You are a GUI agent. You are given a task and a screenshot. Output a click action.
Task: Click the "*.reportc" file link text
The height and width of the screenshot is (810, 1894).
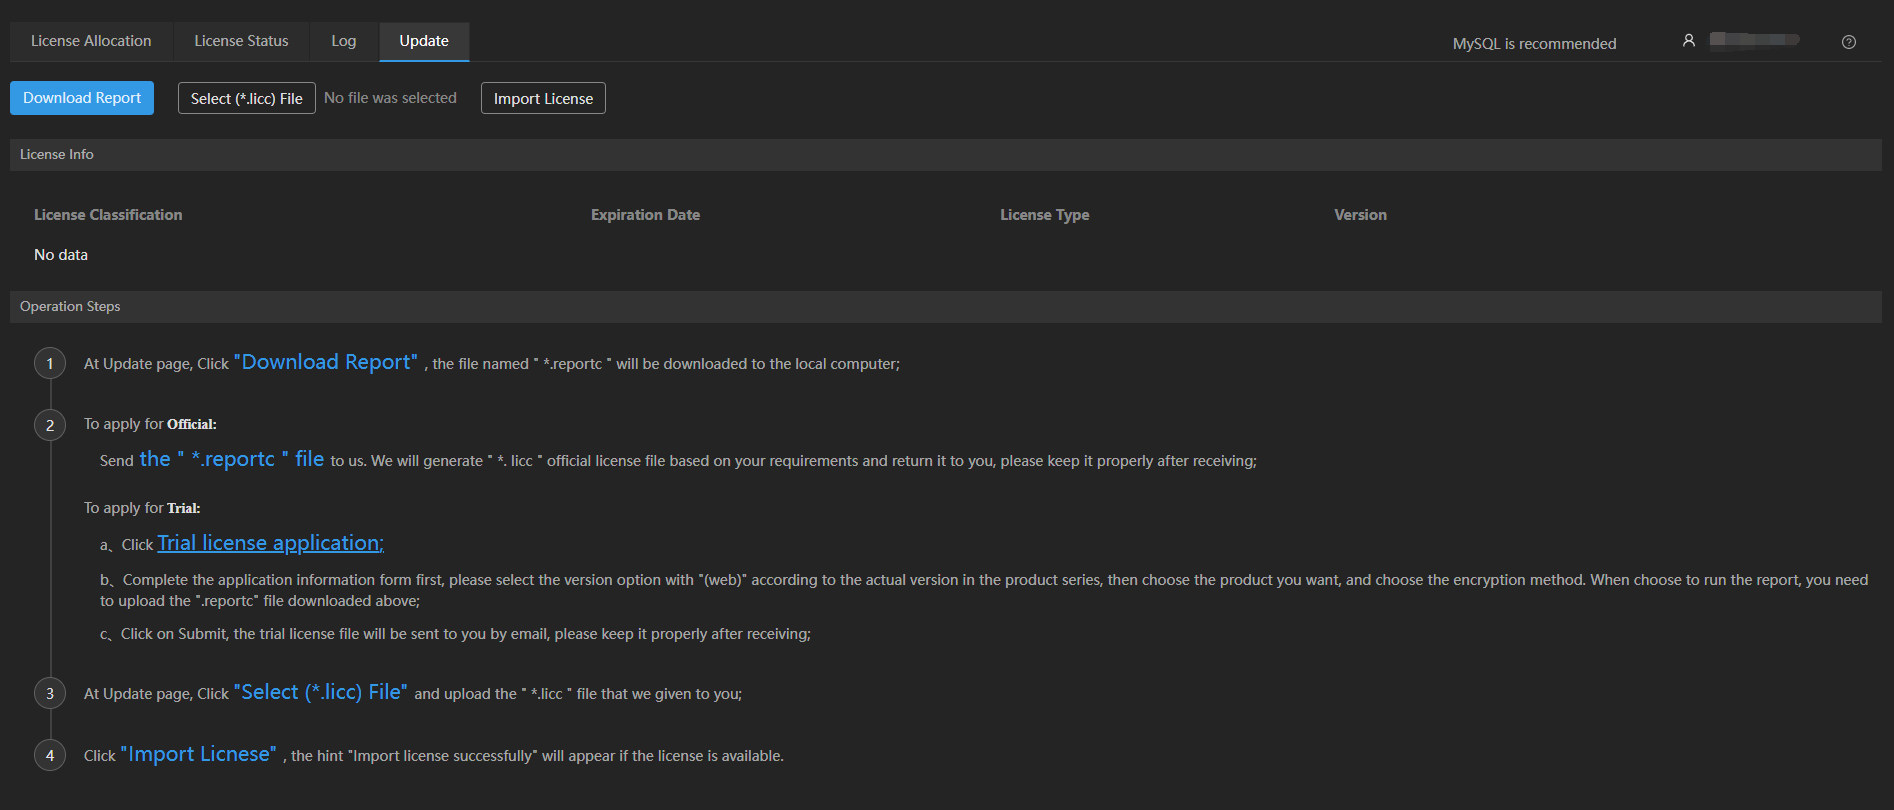tap(232, 459)
